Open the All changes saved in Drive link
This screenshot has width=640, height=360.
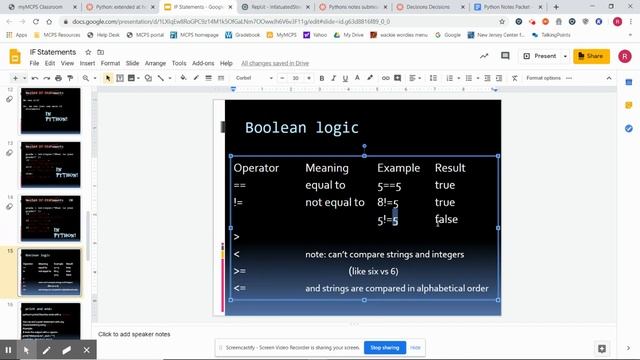coord(275,63)
